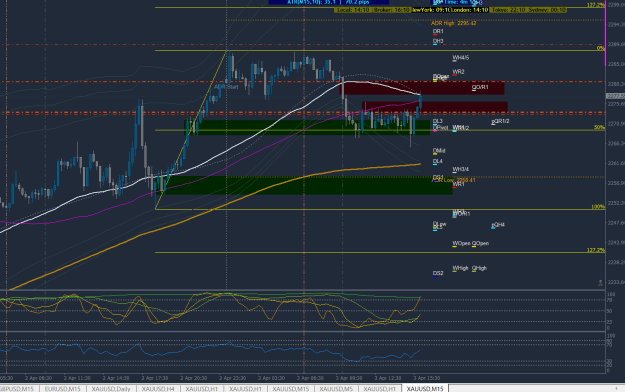Viewport: 625px width, 392px height.
Task: Select the DH3 level label
Action: [438, 41]
